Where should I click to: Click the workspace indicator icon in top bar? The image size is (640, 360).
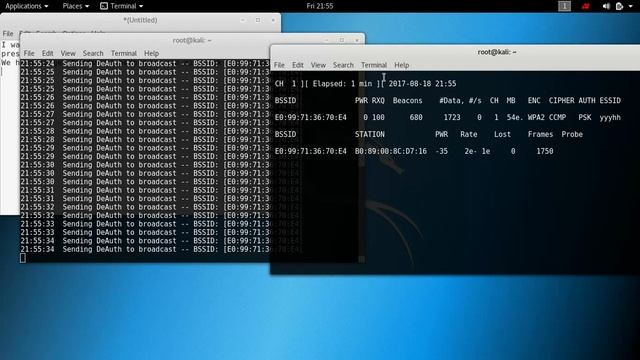[x=564, y=6]
